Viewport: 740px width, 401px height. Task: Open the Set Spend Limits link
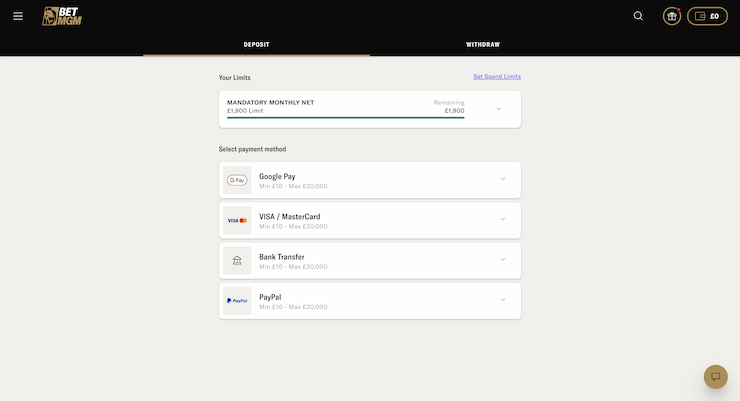pyautogui.click(x=496, y=77)
